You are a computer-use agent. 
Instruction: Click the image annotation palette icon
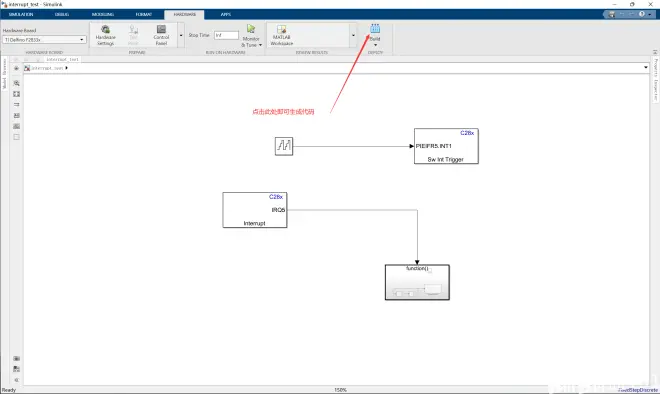(16, 126)
